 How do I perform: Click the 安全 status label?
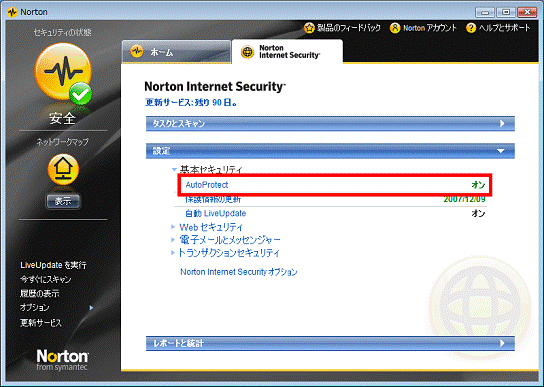(62, 118)
